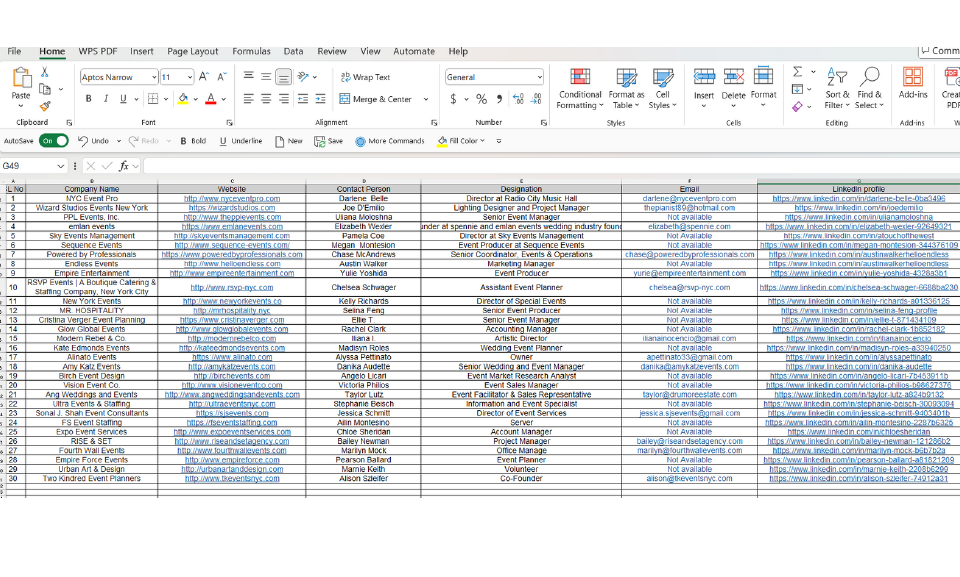
Task: Click the Copy icon
Action: (x=45, y=89)
